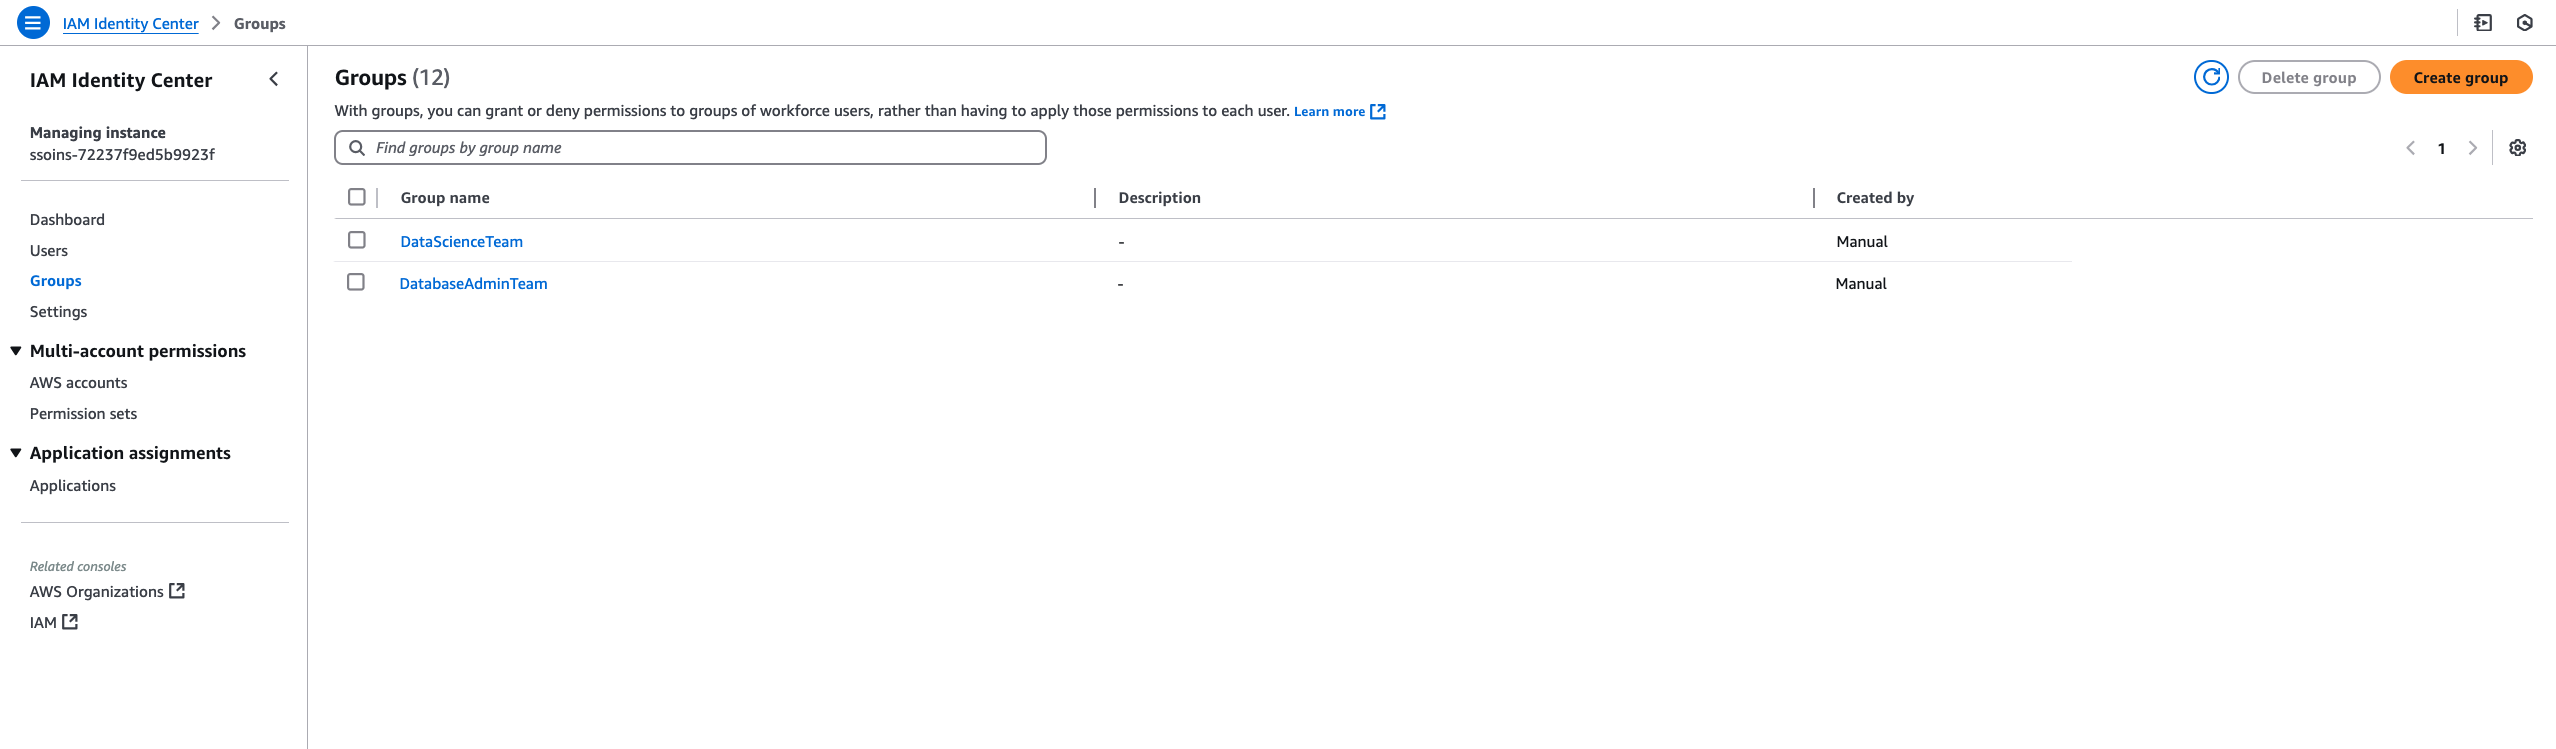Click the Create group button
This screenshot has width=2556, height=749.
click(x=2461, y=77)
